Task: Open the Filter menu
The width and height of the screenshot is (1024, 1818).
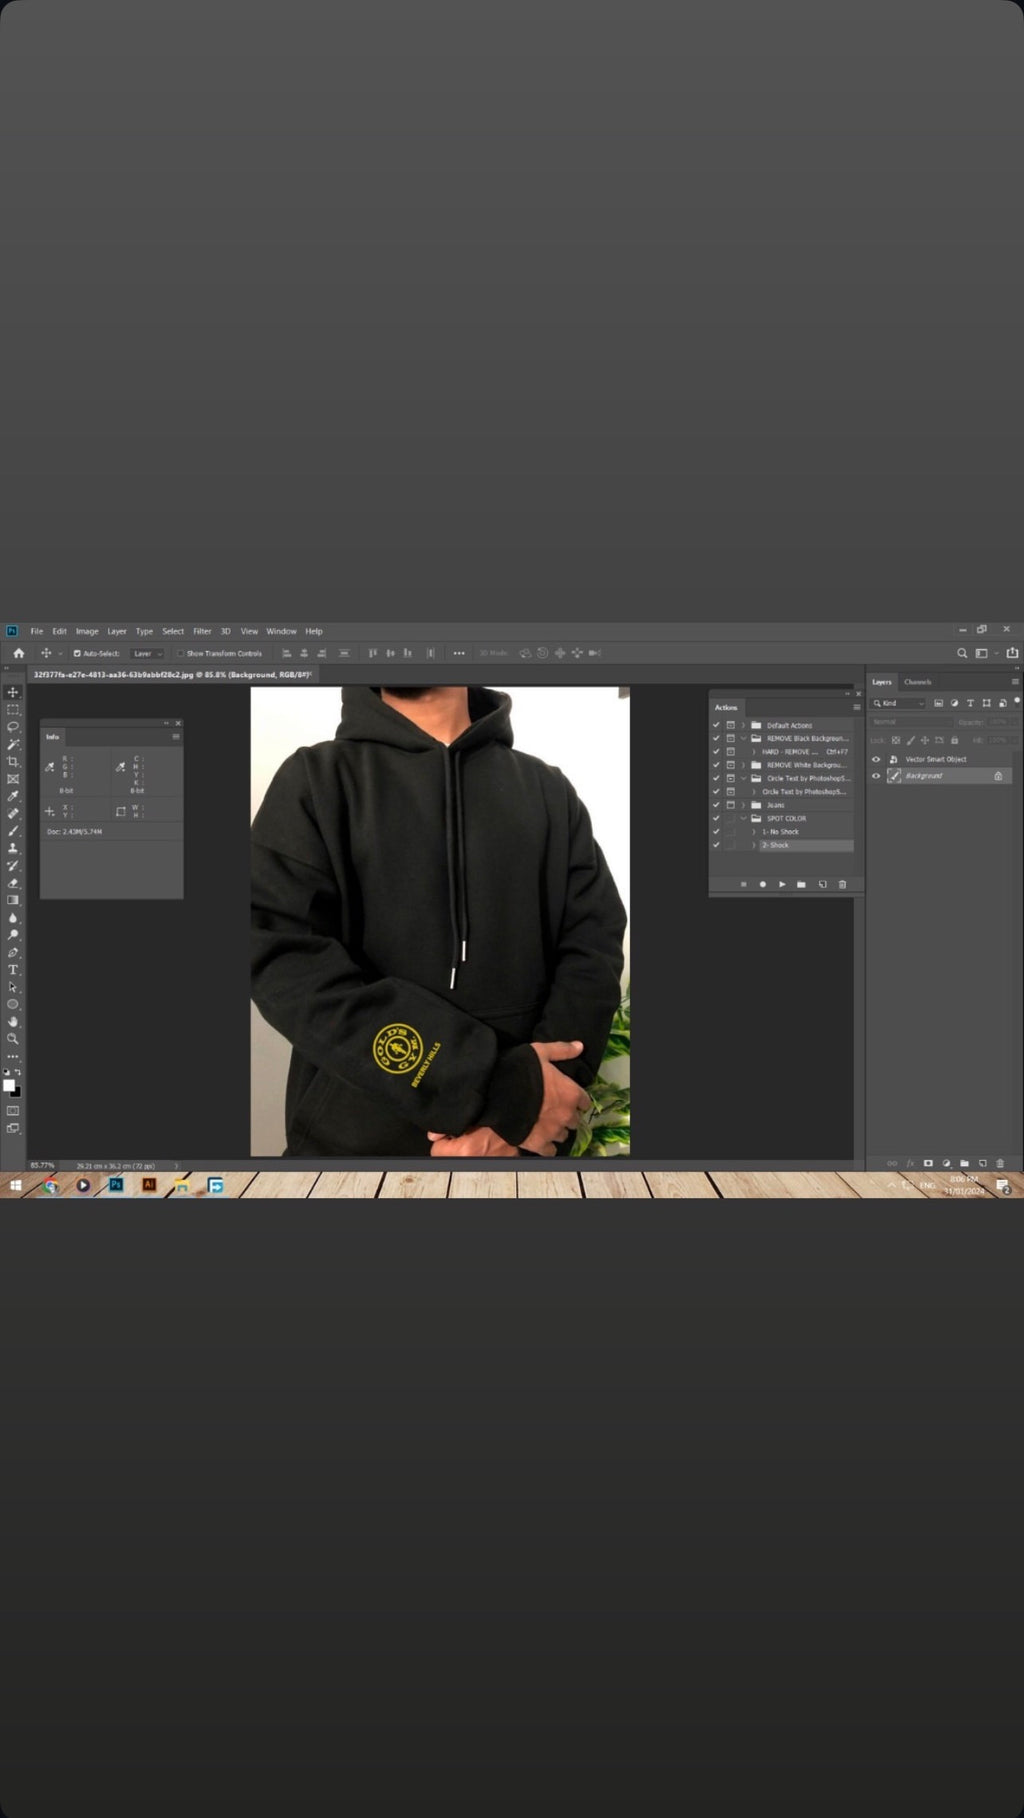Action: (x=202, y=631)
